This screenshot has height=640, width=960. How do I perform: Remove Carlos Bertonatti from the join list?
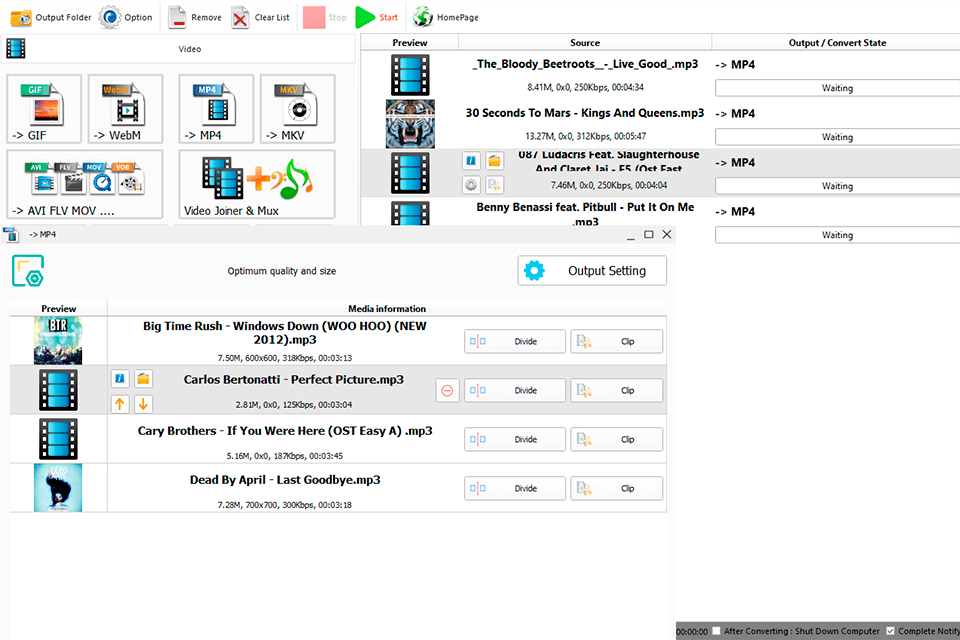(446, 390)
